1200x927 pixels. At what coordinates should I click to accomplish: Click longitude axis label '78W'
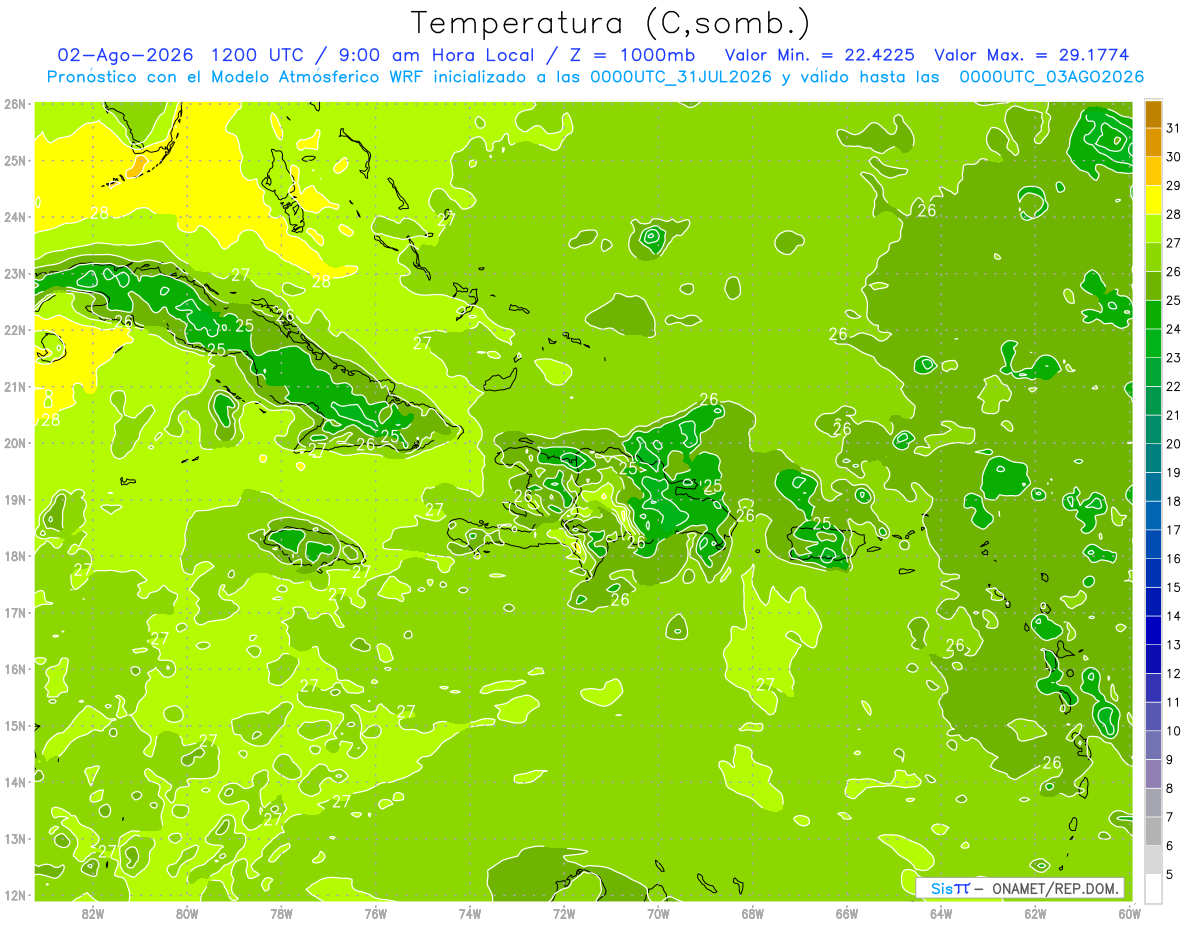281,913
